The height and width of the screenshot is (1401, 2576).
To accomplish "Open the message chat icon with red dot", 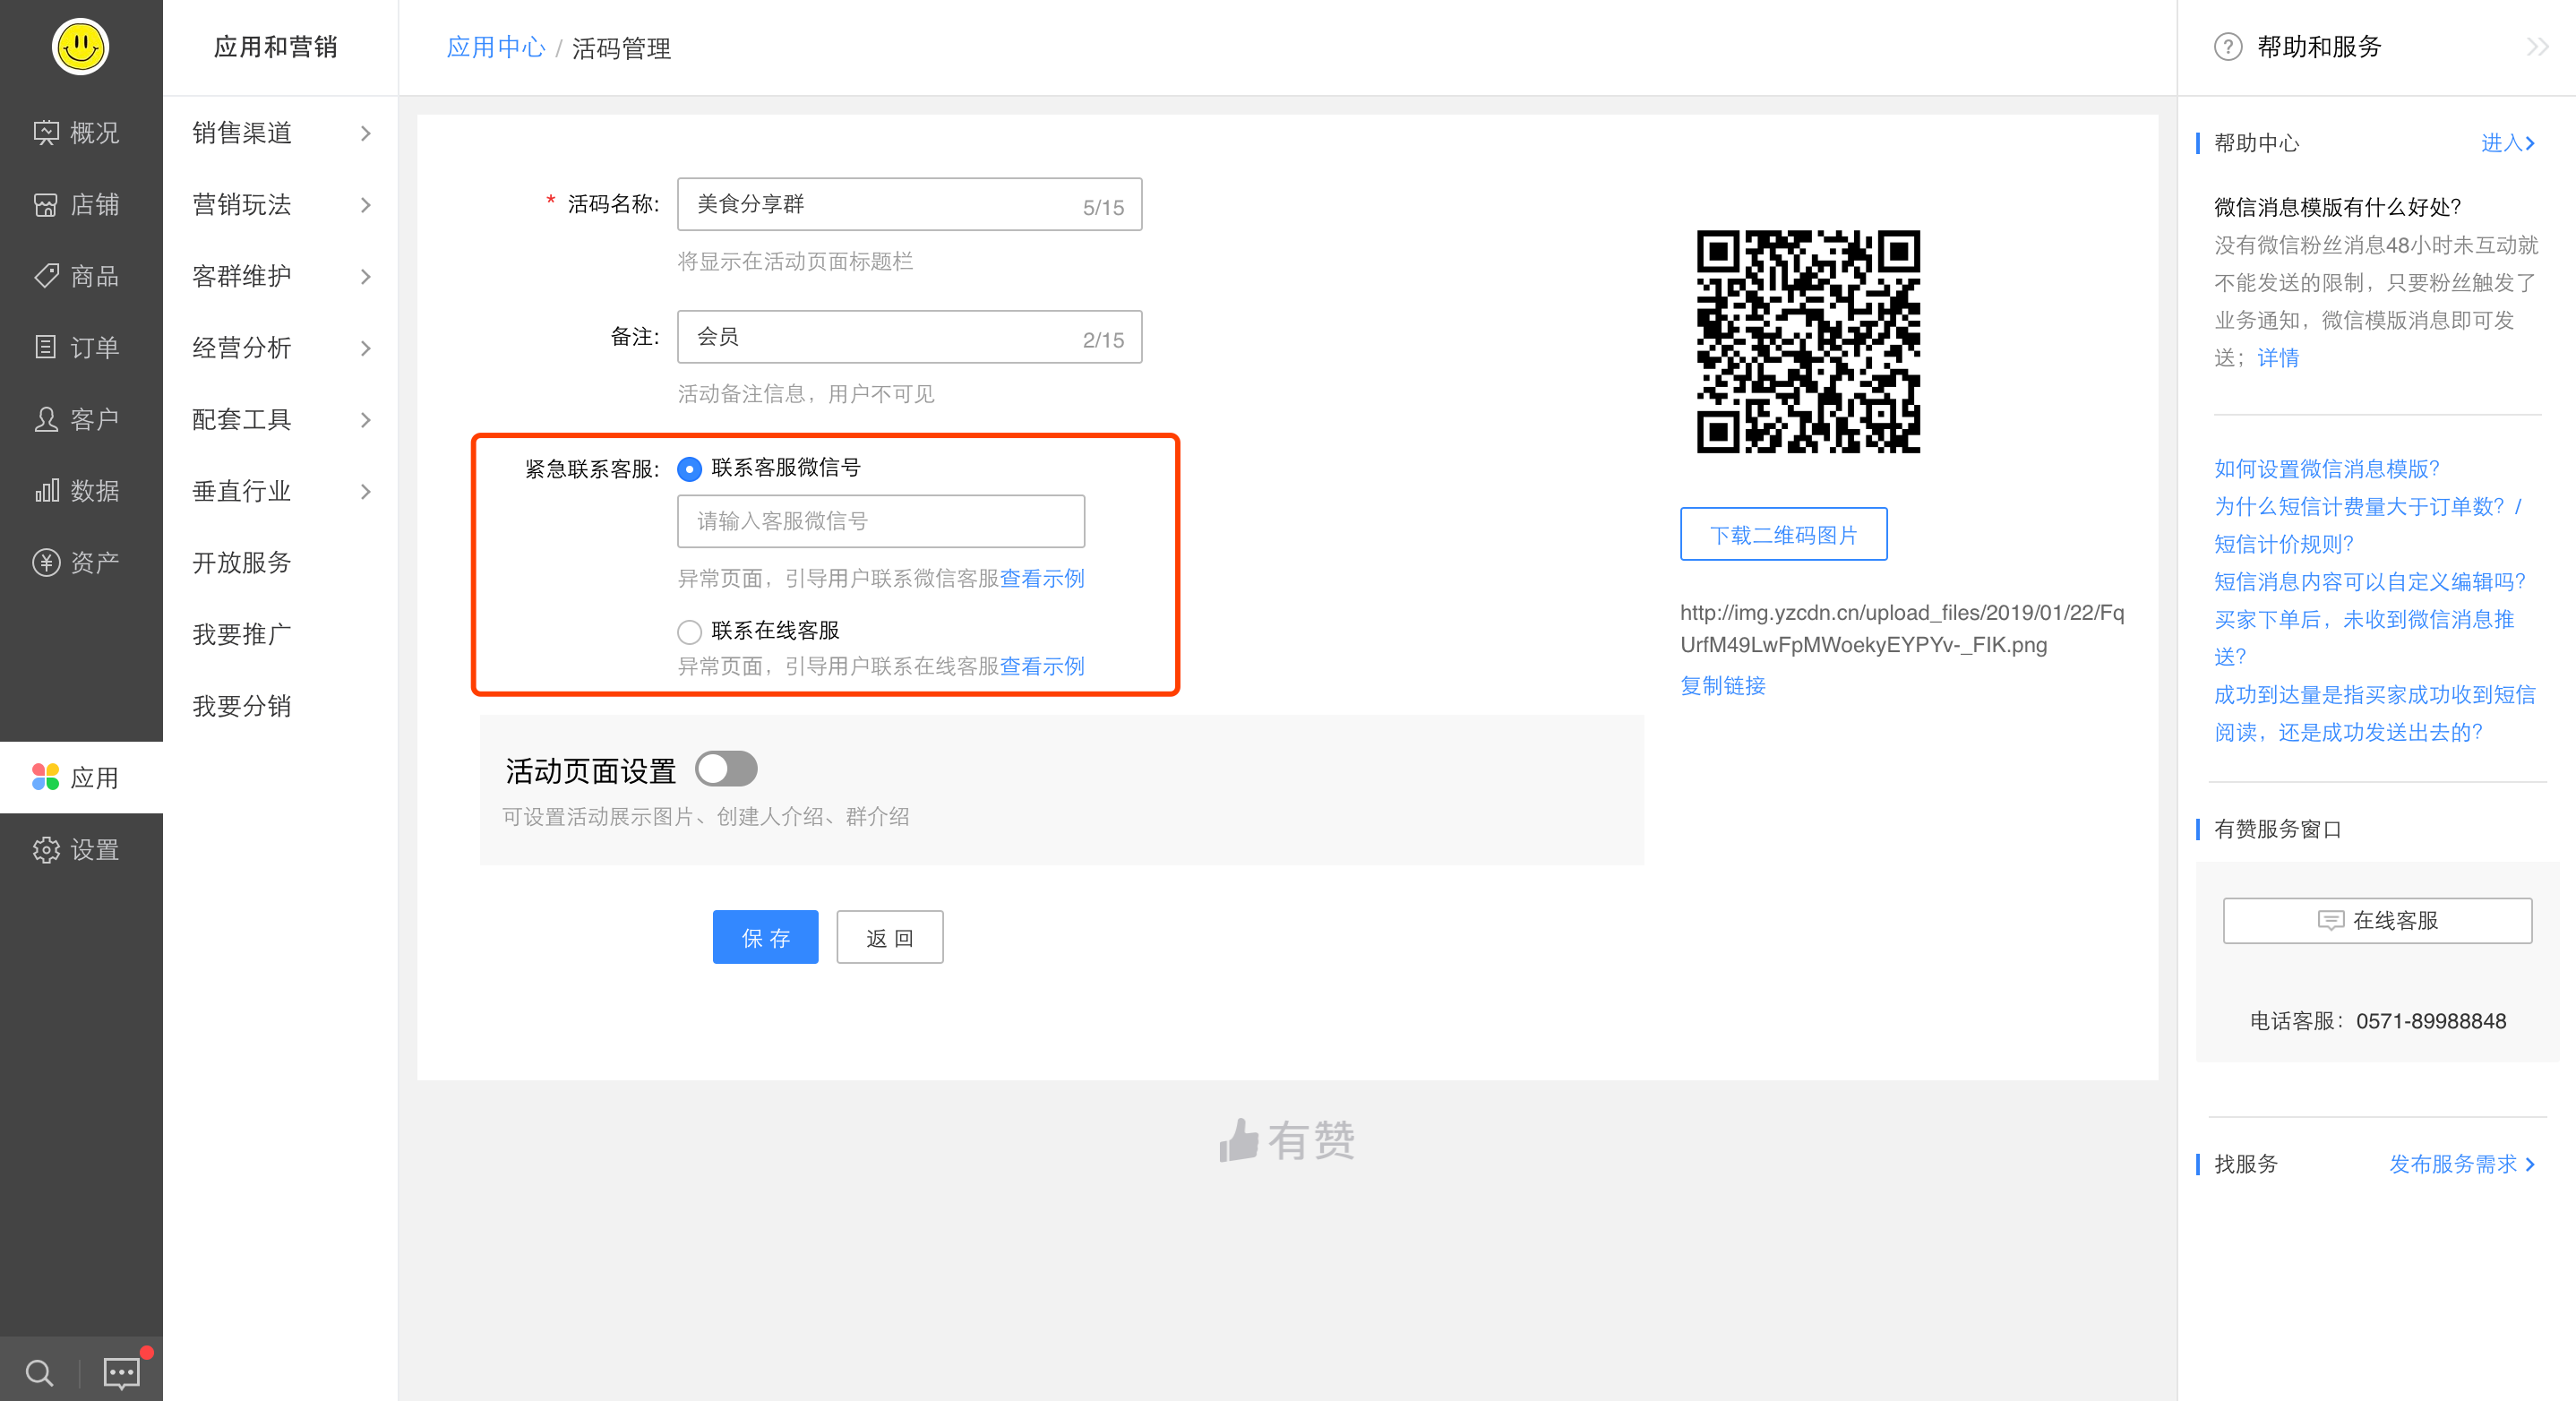I will click(122, 1372).
